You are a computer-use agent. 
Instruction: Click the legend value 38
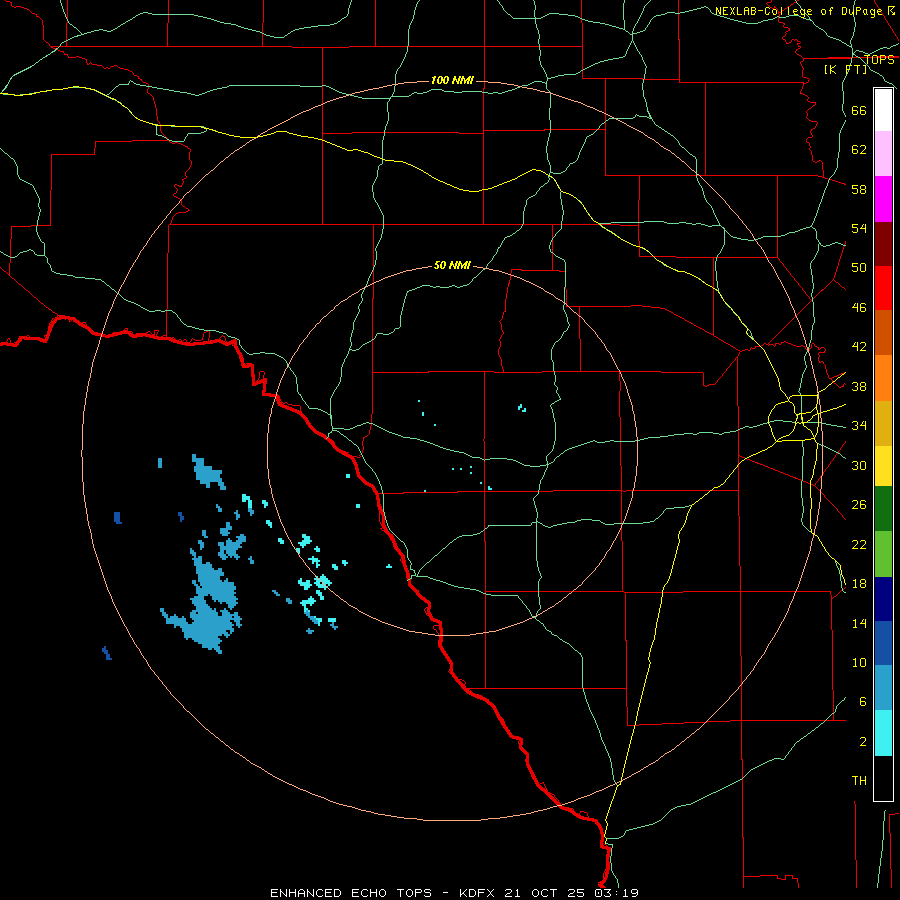click(859, 386)
